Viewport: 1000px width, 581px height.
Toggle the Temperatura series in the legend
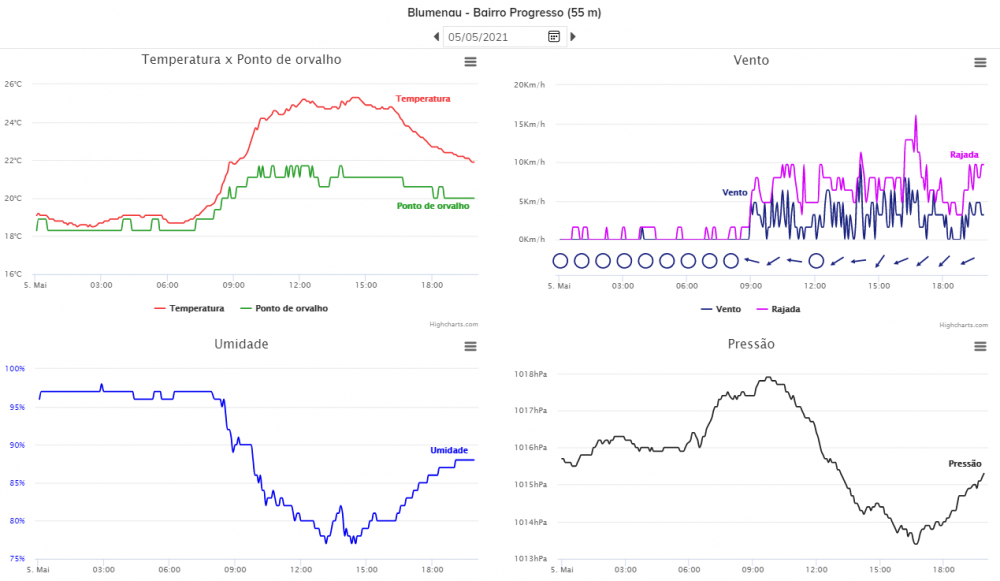pos(189,308)
